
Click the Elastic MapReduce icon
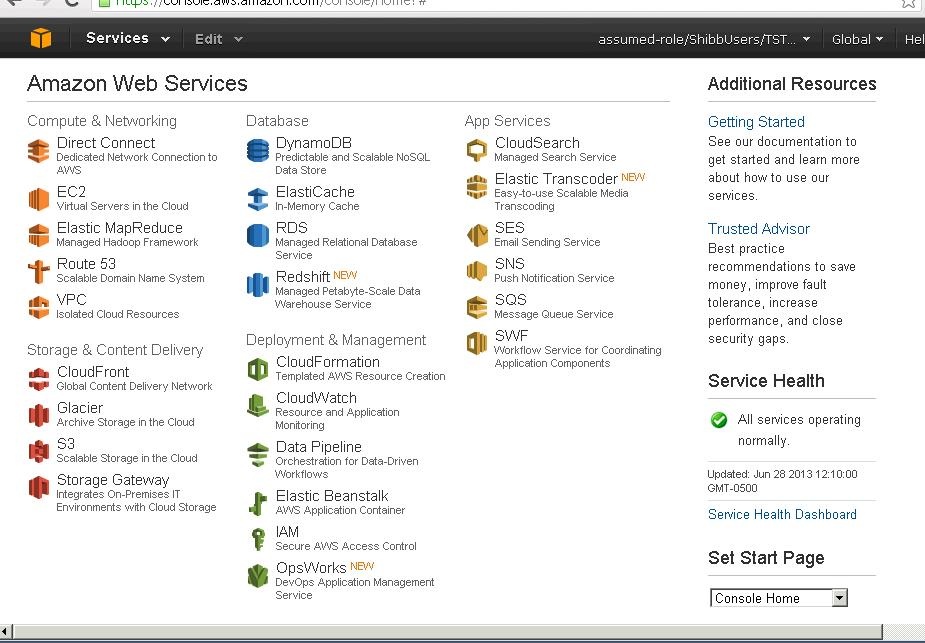pos(39,235)
